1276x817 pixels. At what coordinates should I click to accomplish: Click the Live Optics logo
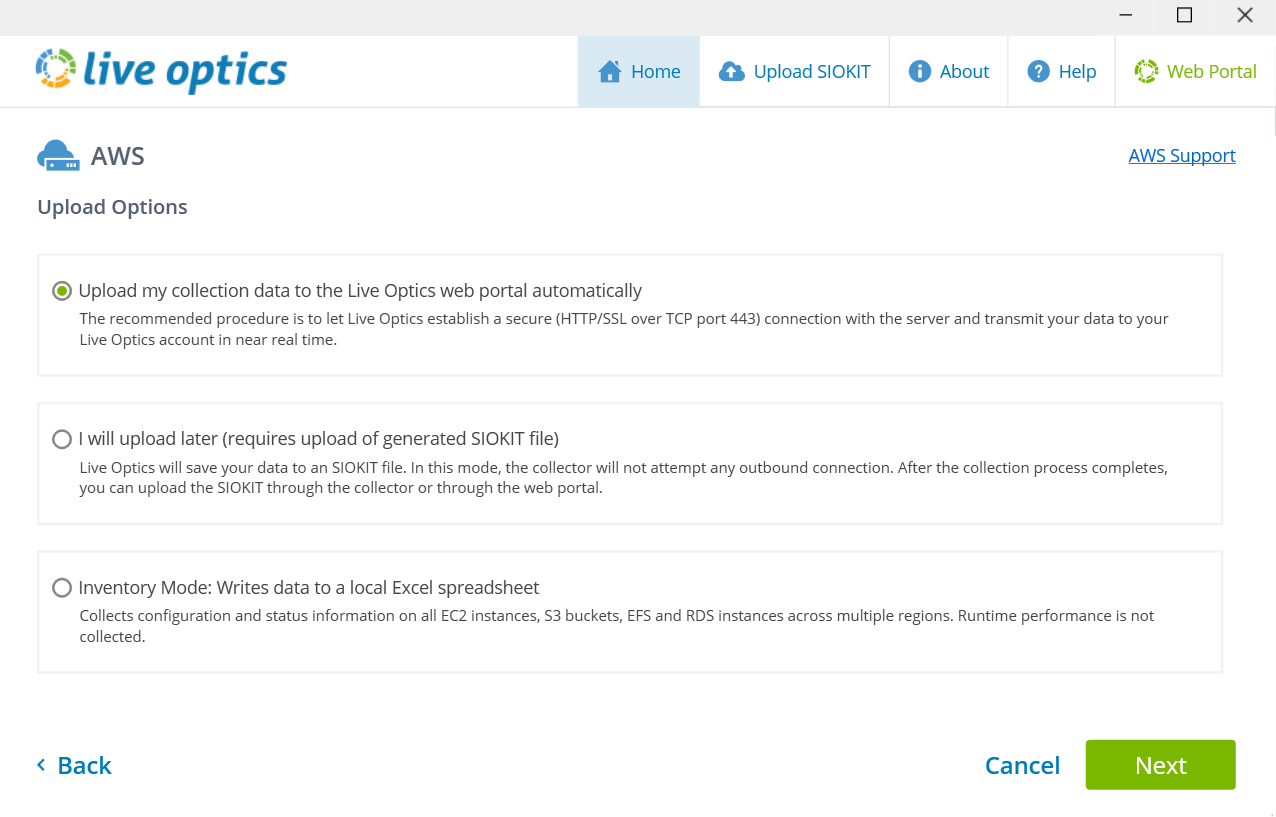pyautogui.click(x=160, y=70)
